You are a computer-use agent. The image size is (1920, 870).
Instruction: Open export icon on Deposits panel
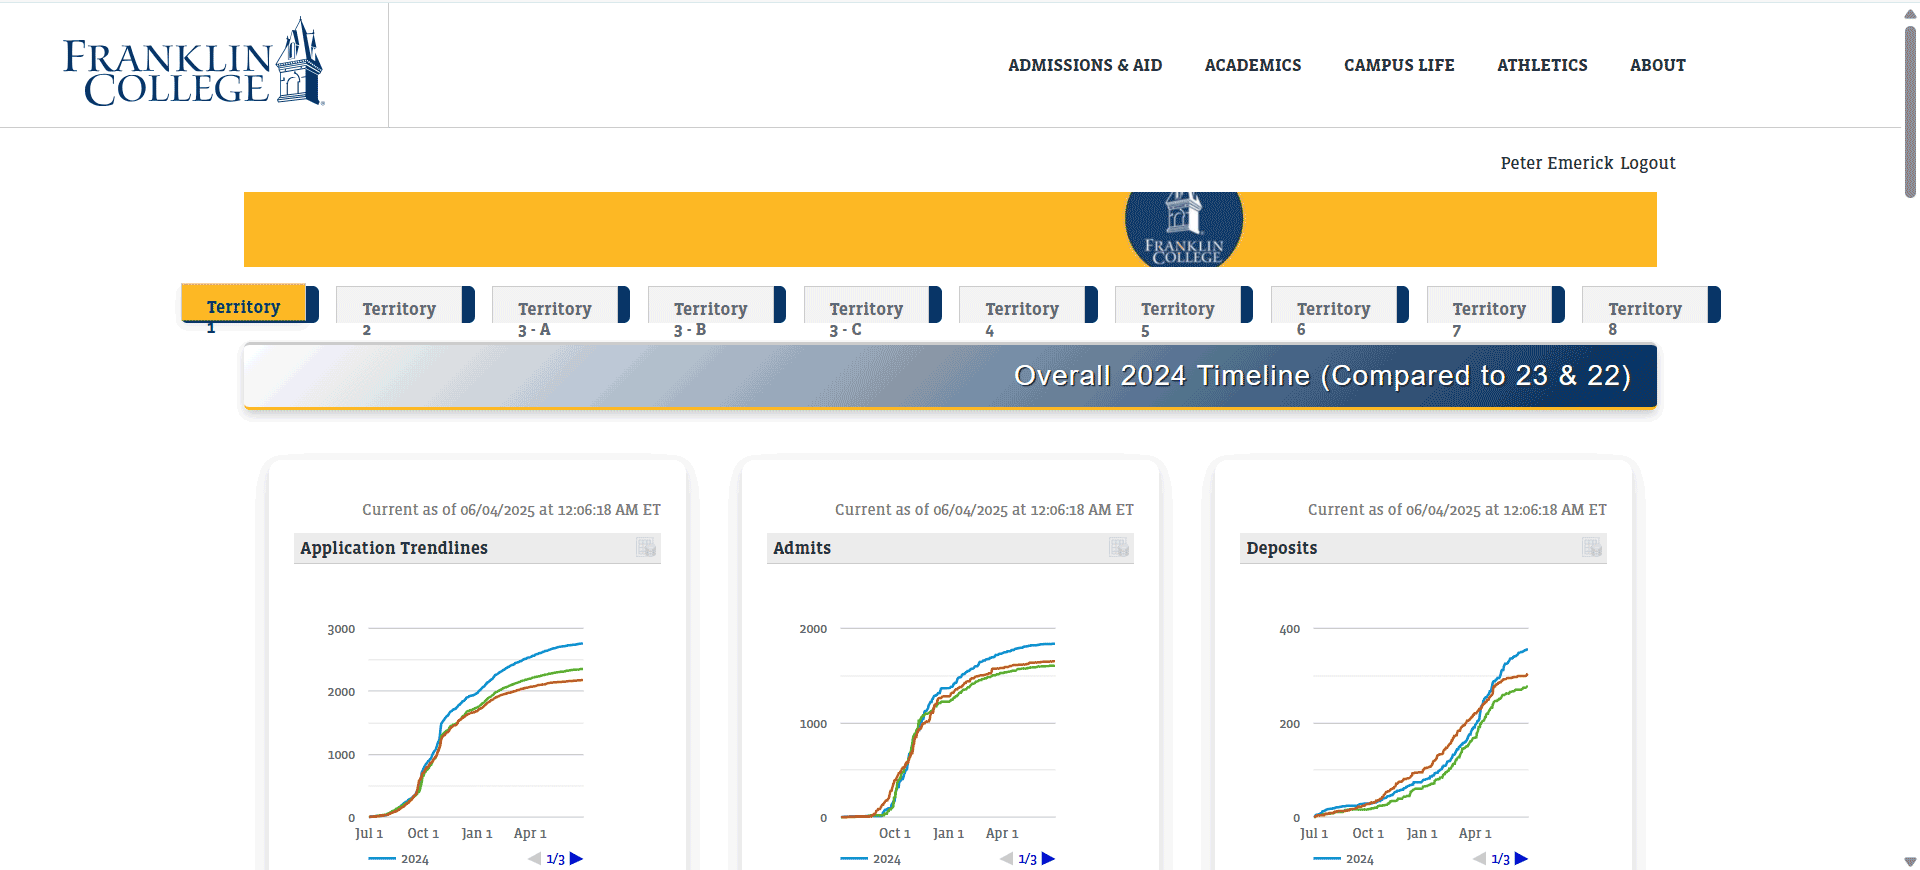pos(1592,548)
